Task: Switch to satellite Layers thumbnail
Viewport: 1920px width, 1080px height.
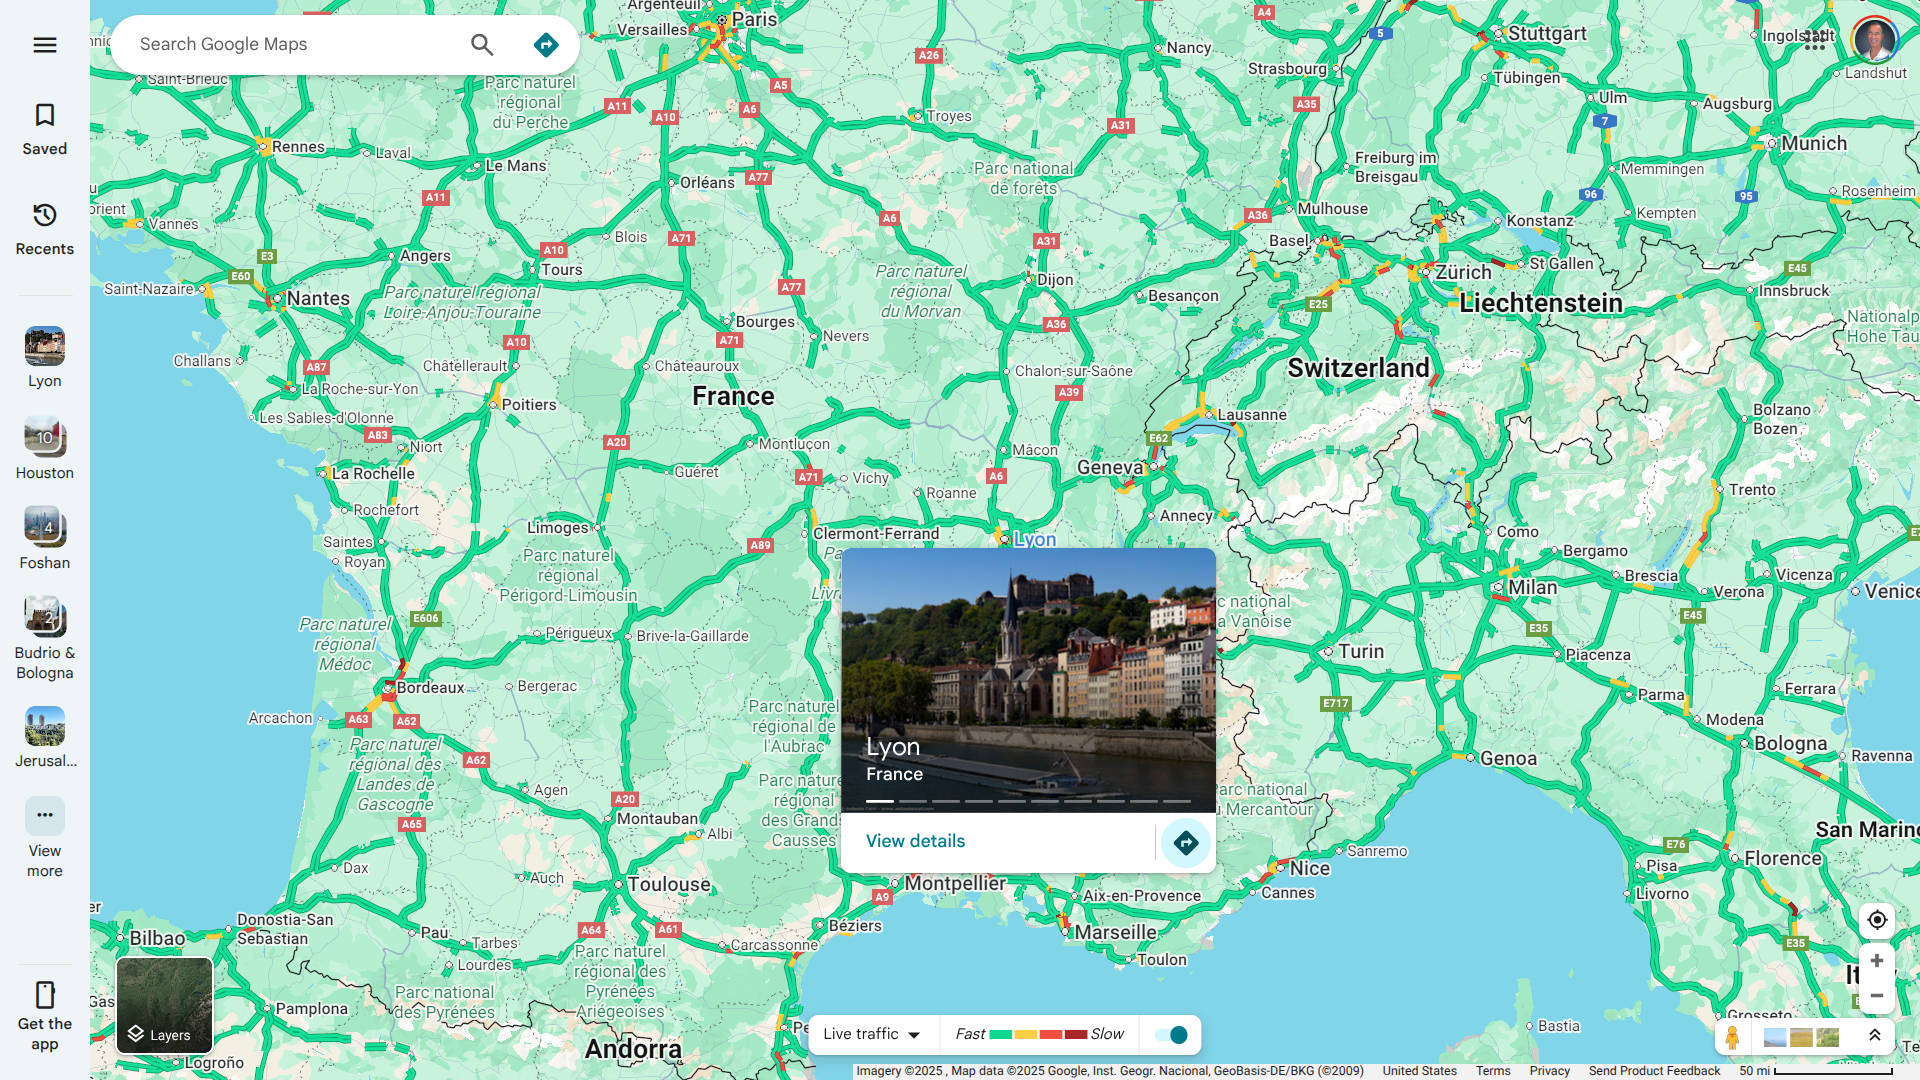Action: [164, 1005]
